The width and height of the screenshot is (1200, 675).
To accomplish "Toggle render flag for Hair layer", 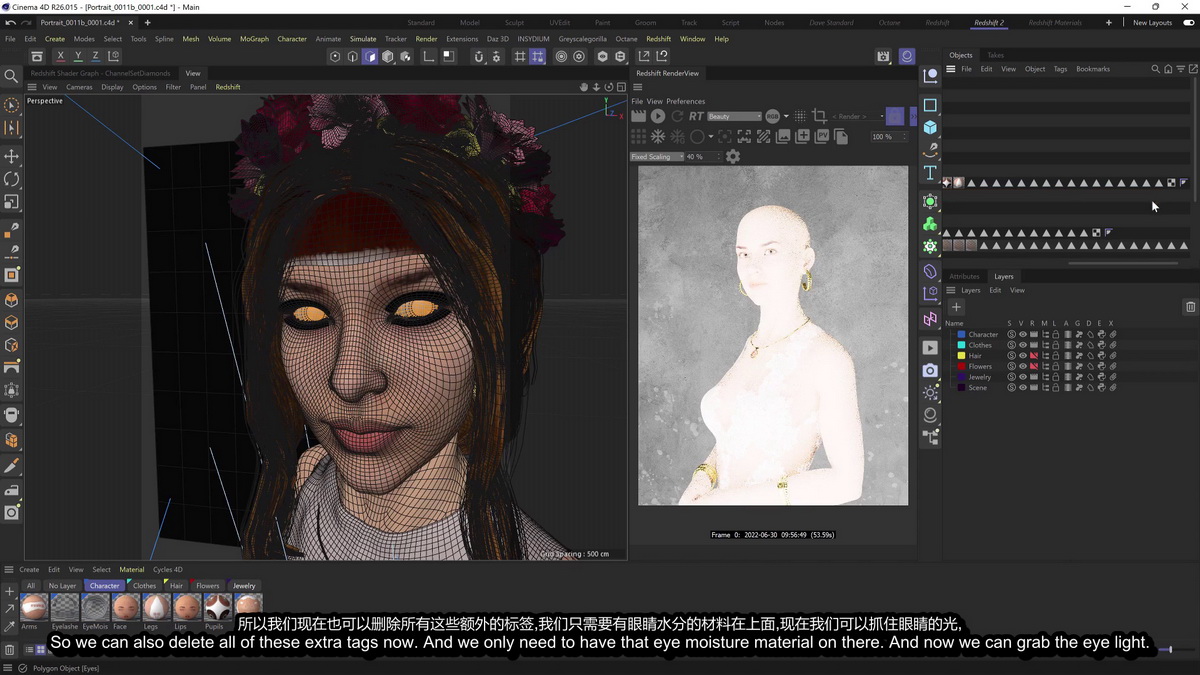I will pos(1034,355).
